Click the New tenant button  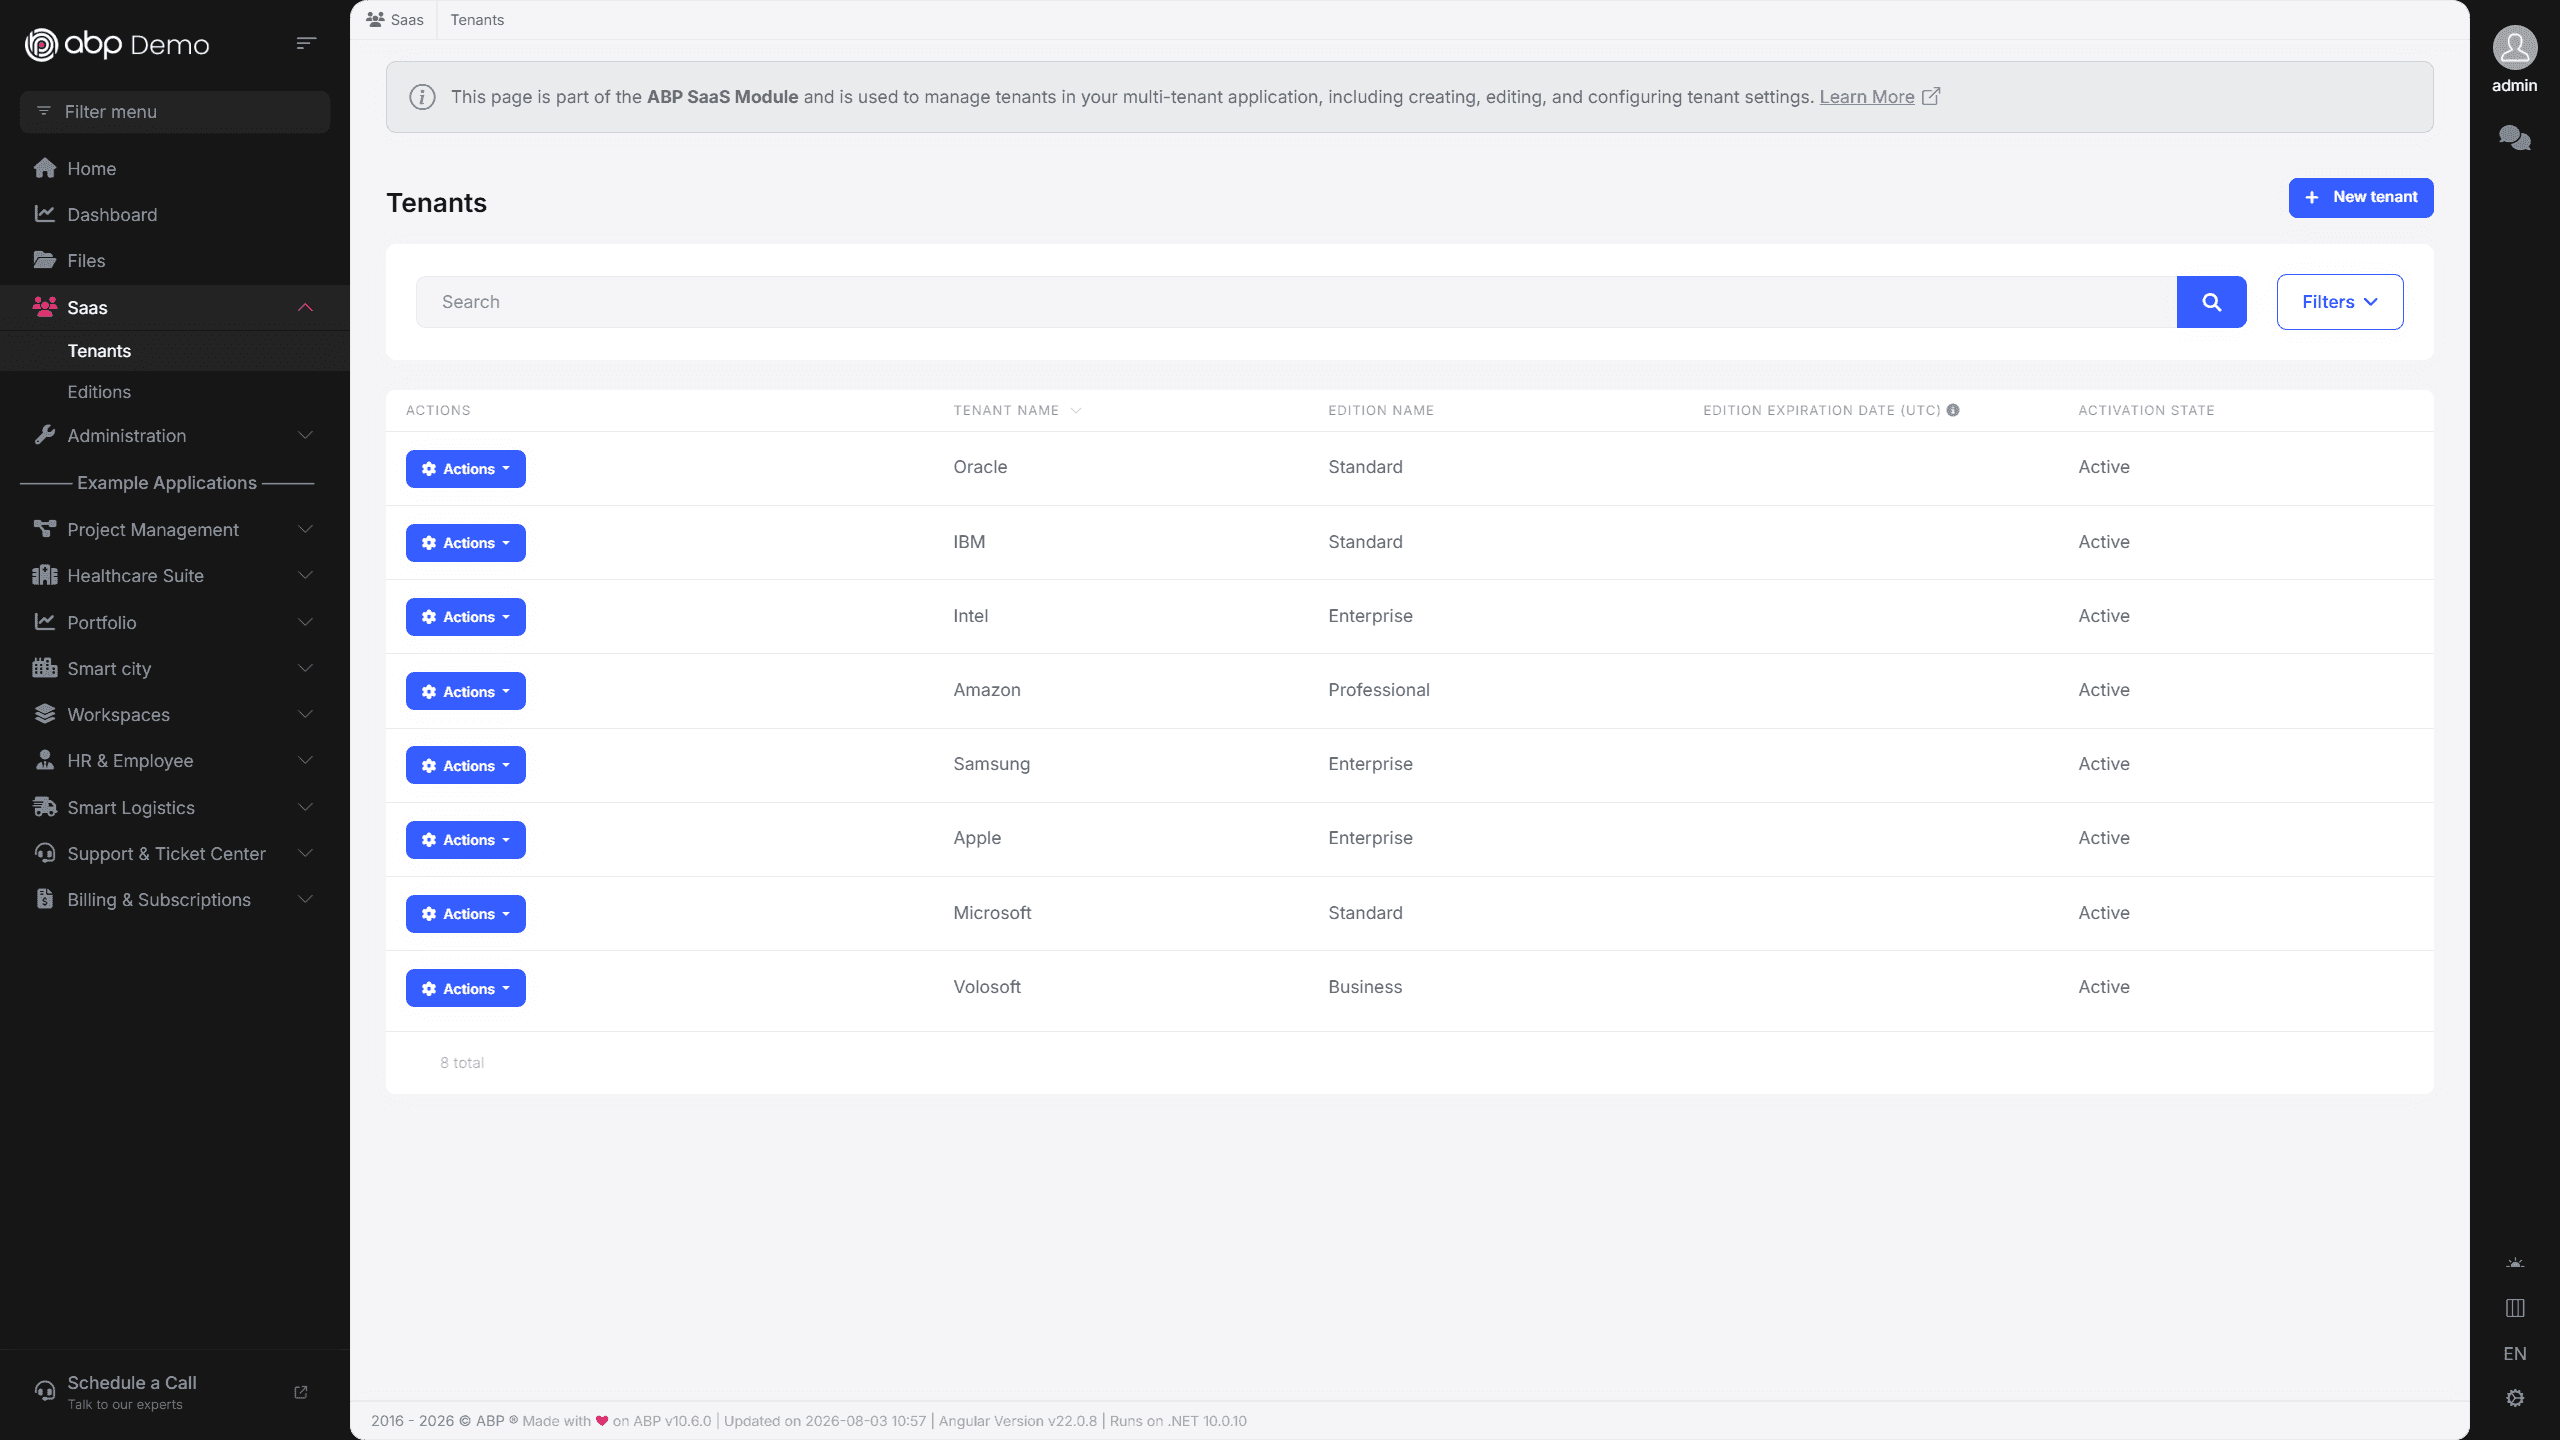click(2361, 197)
